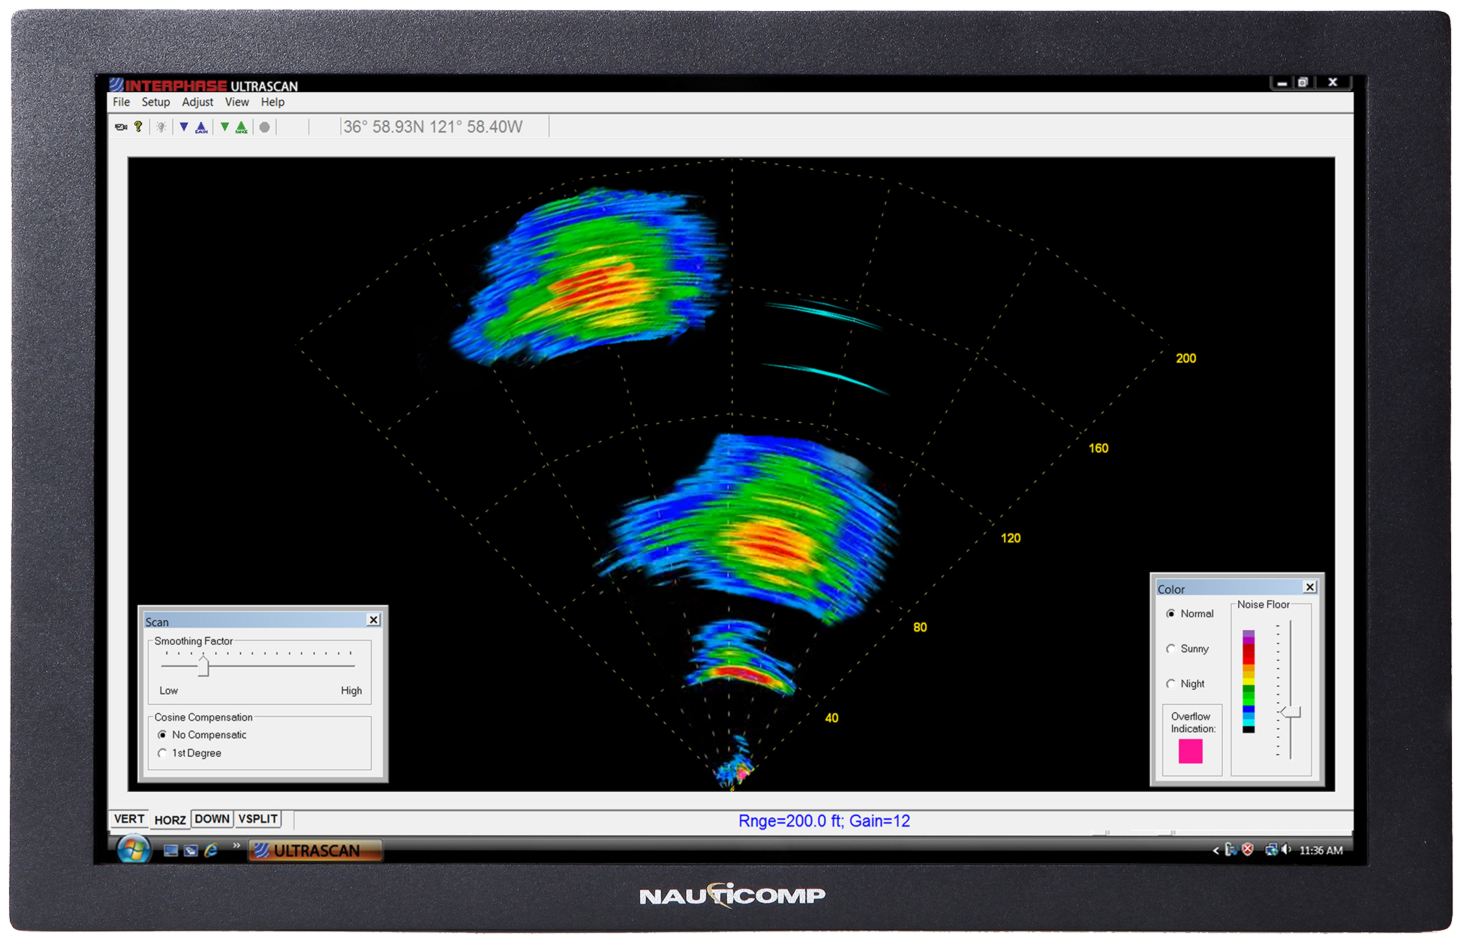
Task: Click the 160 range ring label
Action: point(1098,448)
